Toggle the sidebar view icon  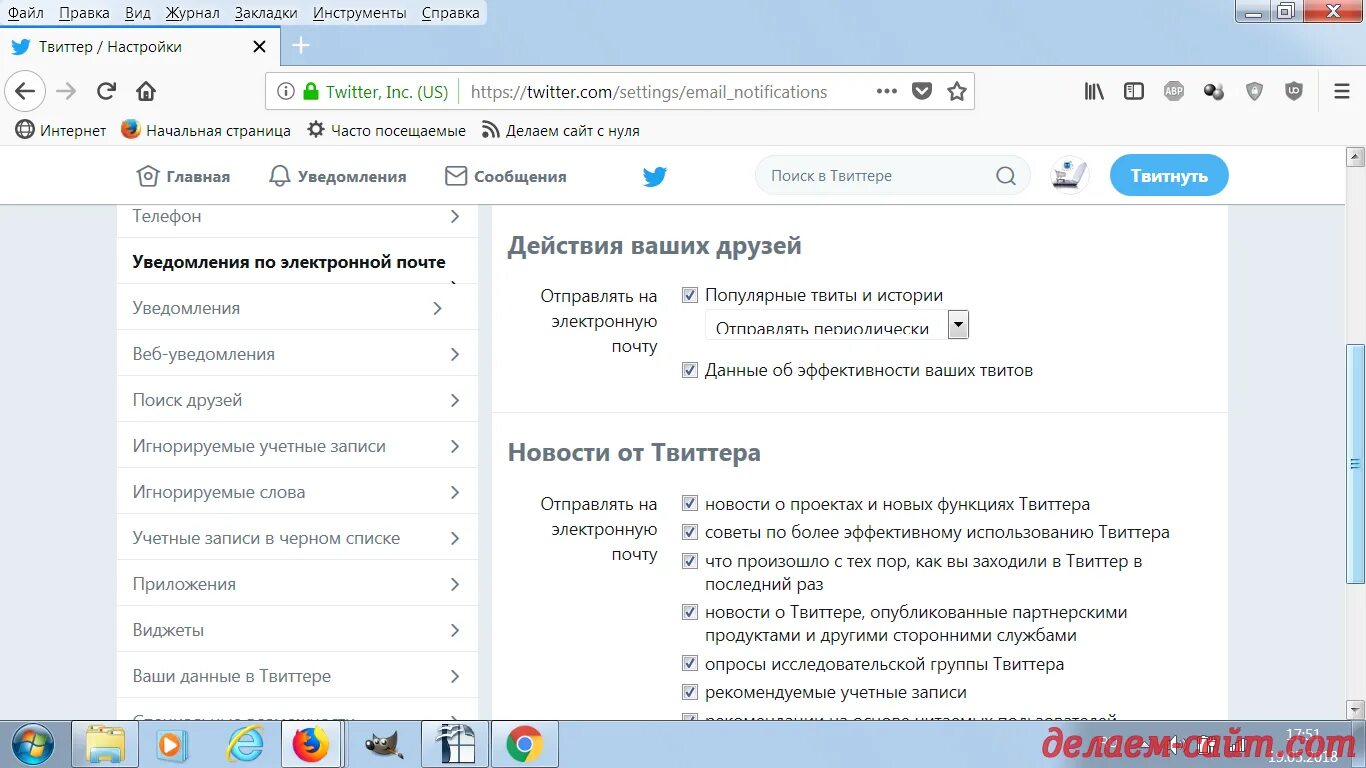click(1134, 92)
